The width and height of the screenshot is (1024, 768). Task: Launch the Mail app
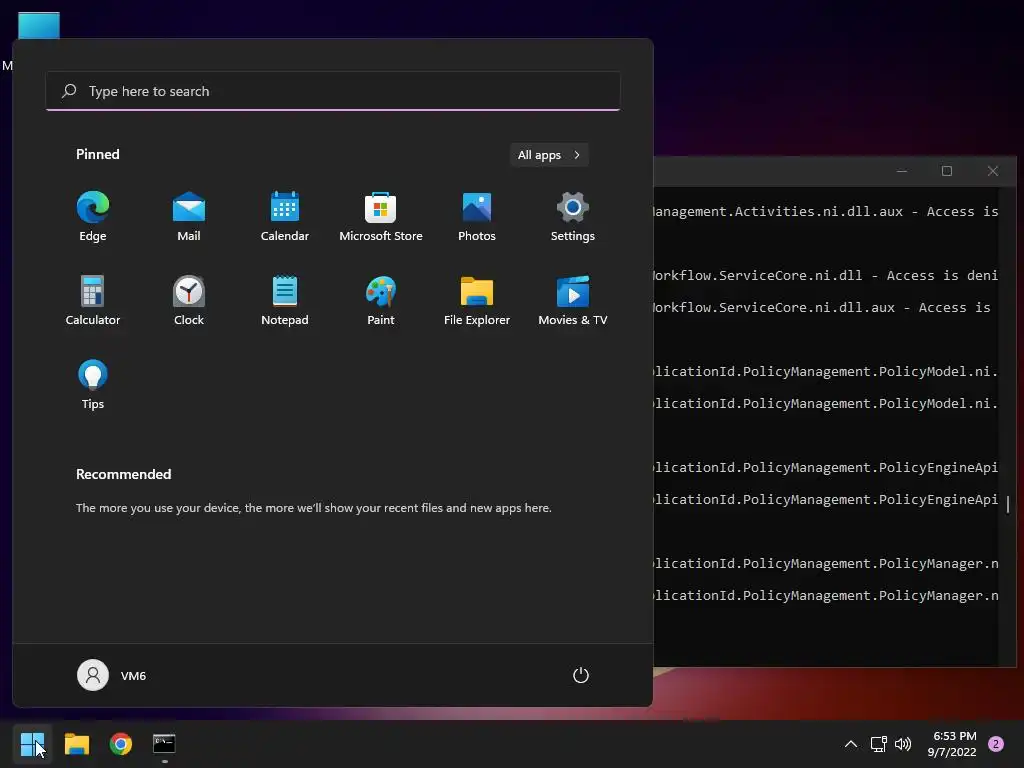click(x=189, y=217)
